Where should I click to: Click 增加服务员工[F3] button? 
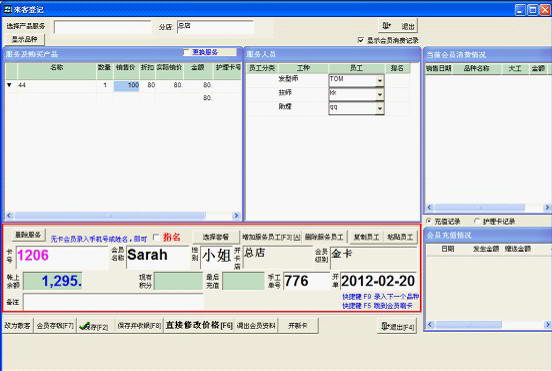point(271,237)
